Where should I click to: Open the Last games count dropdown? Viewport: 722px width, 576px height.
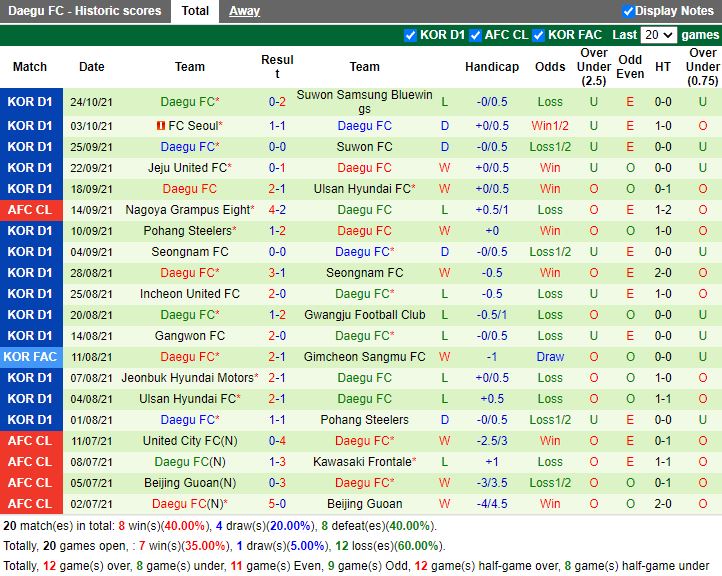click(x=658, y=35)
